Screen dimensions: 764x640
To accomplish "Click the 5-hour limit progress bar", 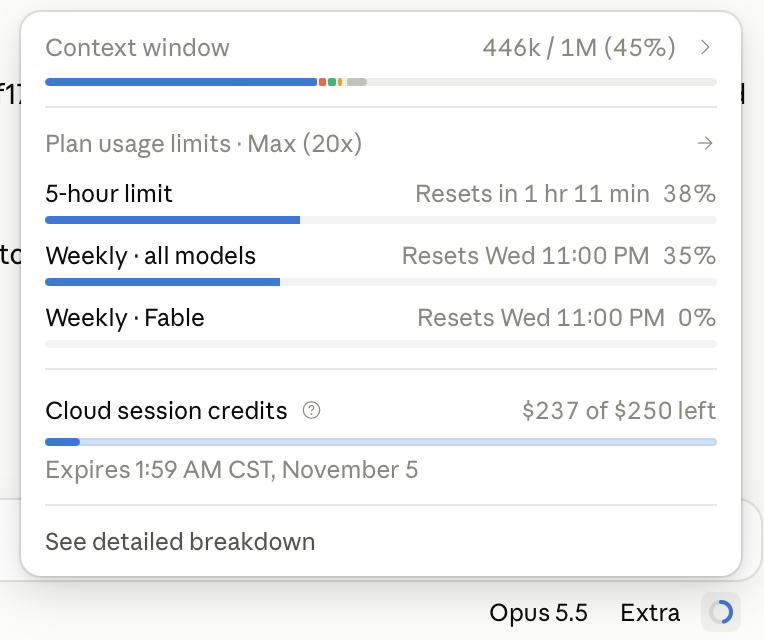I will point(381,220).
